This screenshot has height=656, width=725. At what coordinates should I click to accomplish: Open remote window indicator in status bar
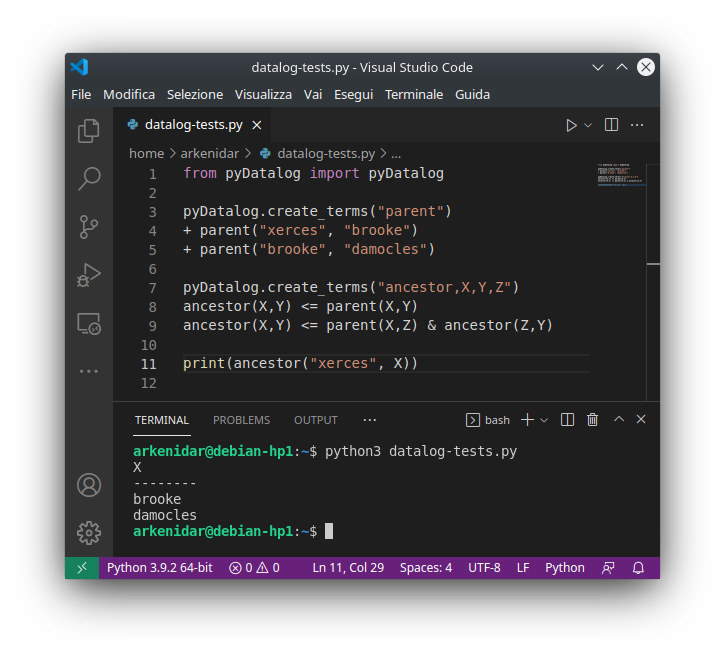[x=82, y=568]
